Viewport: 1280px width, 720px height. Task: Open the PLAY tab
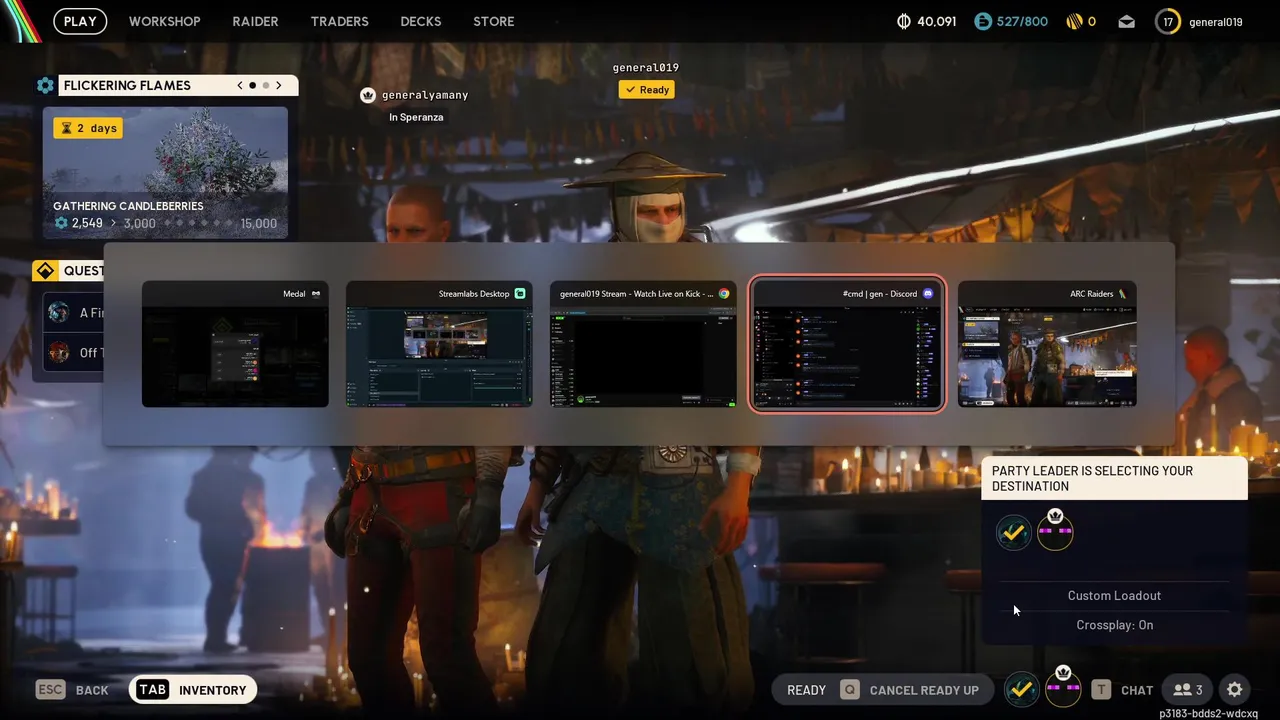tap(80, 21)
